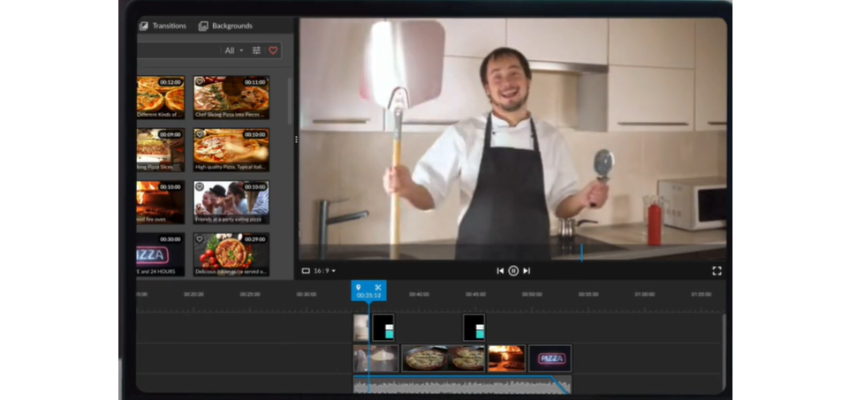850x400 pixels.
Task: Add a marker with the playhead pin icon
Action: pyautogui.click(x=358, y=287)
